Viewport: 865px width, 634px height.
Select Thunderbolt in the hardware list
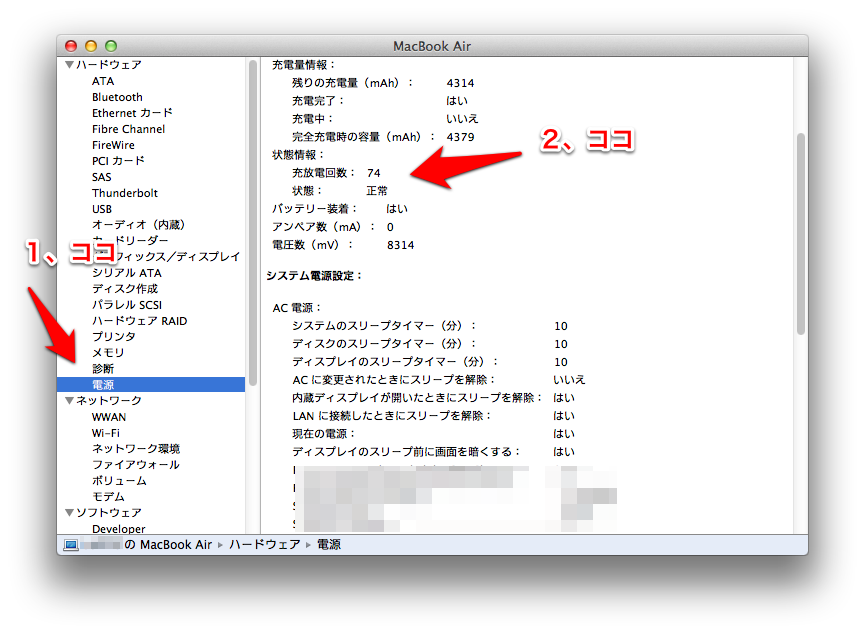tap(125, 193)
